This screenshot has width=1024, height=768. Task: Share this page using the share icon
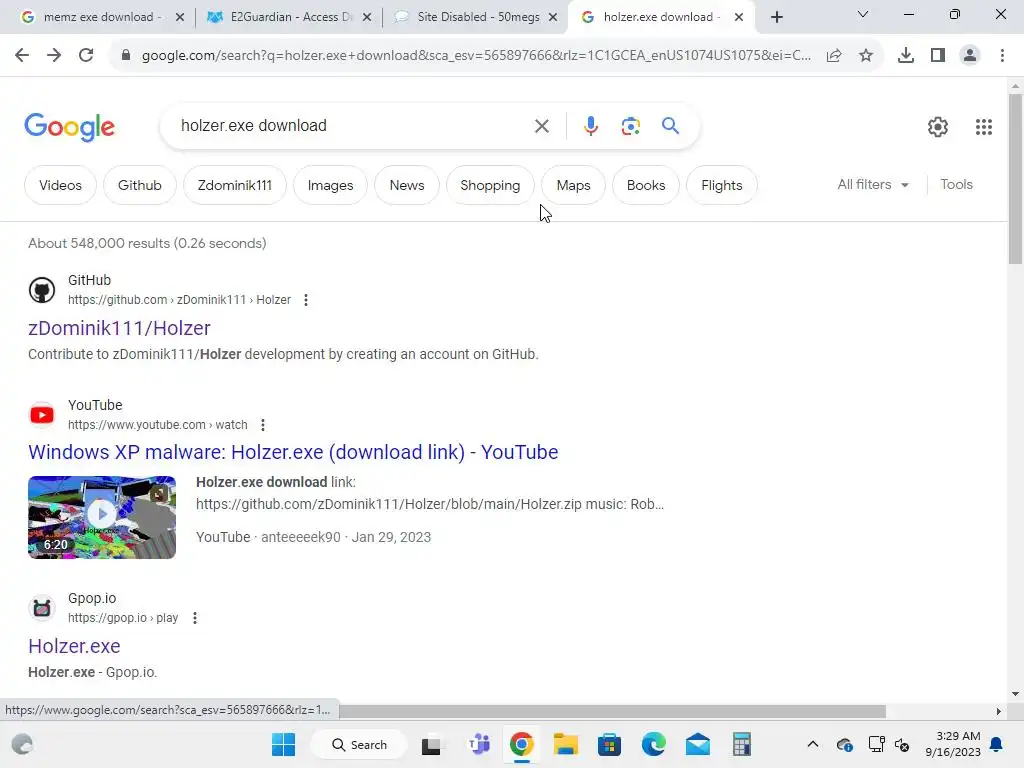point(834,56)
